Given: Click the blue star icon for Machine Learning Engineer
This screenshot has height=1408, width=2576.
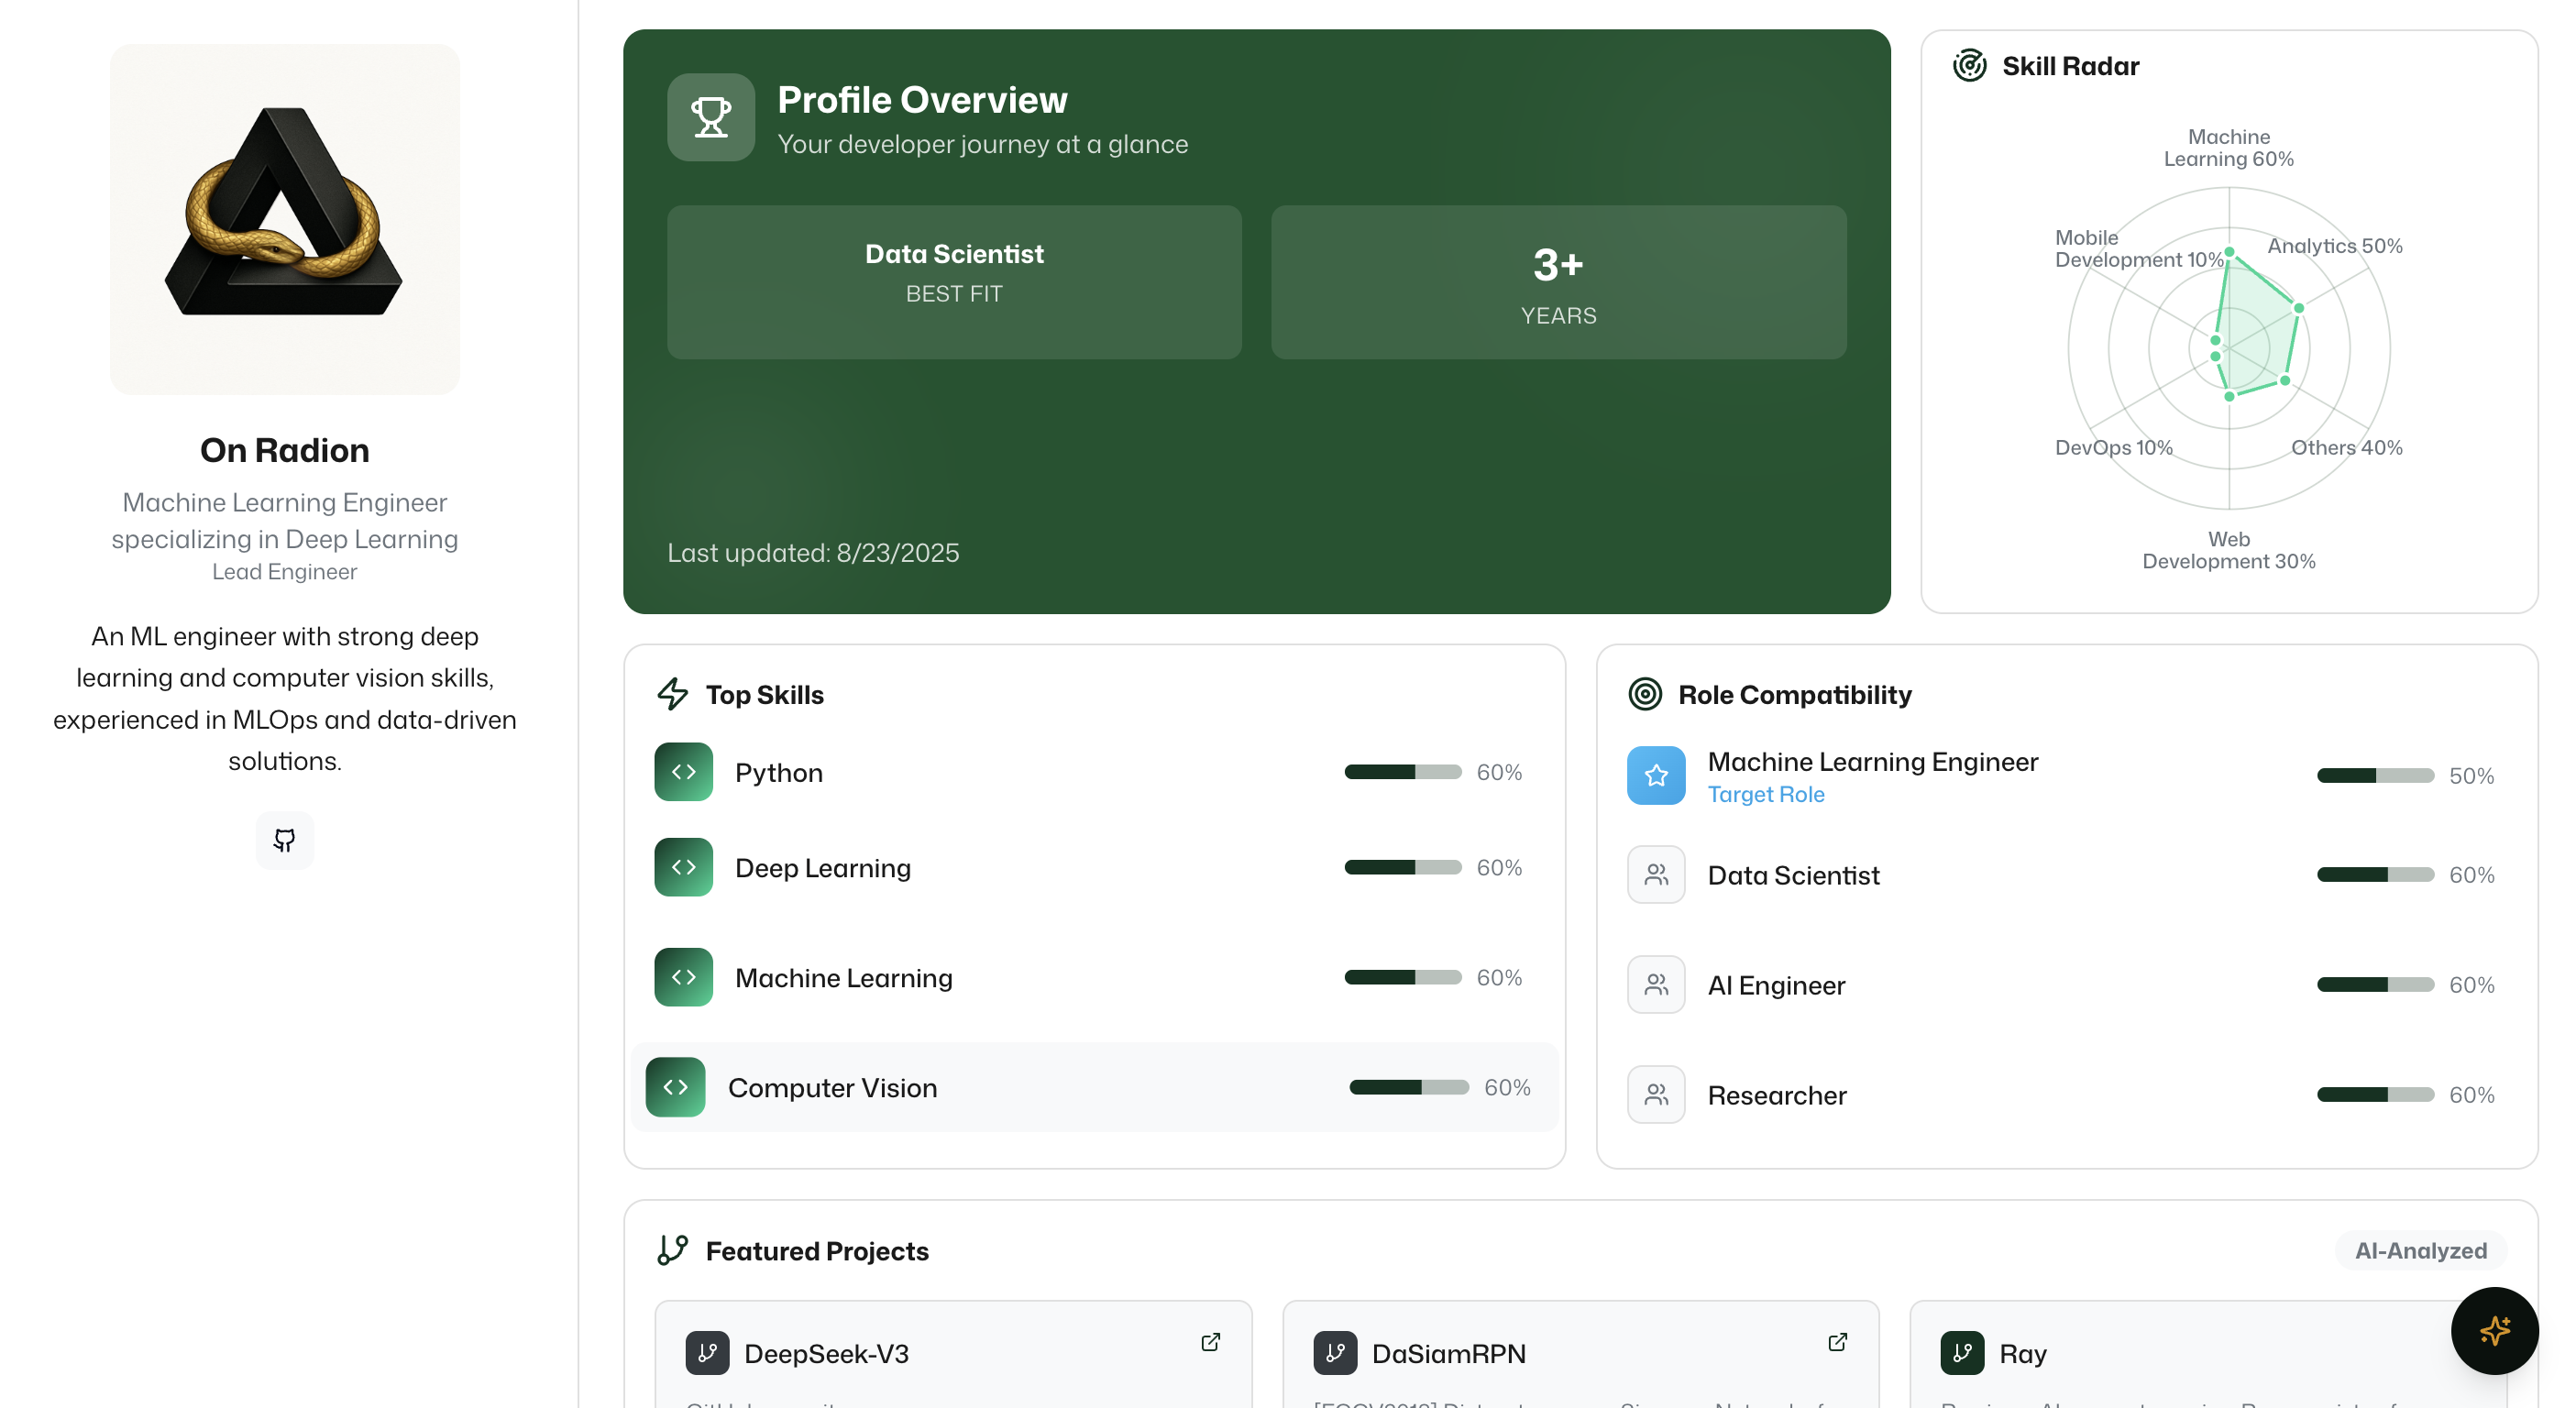Looking at the screenshot, I should pos(1656,776).
